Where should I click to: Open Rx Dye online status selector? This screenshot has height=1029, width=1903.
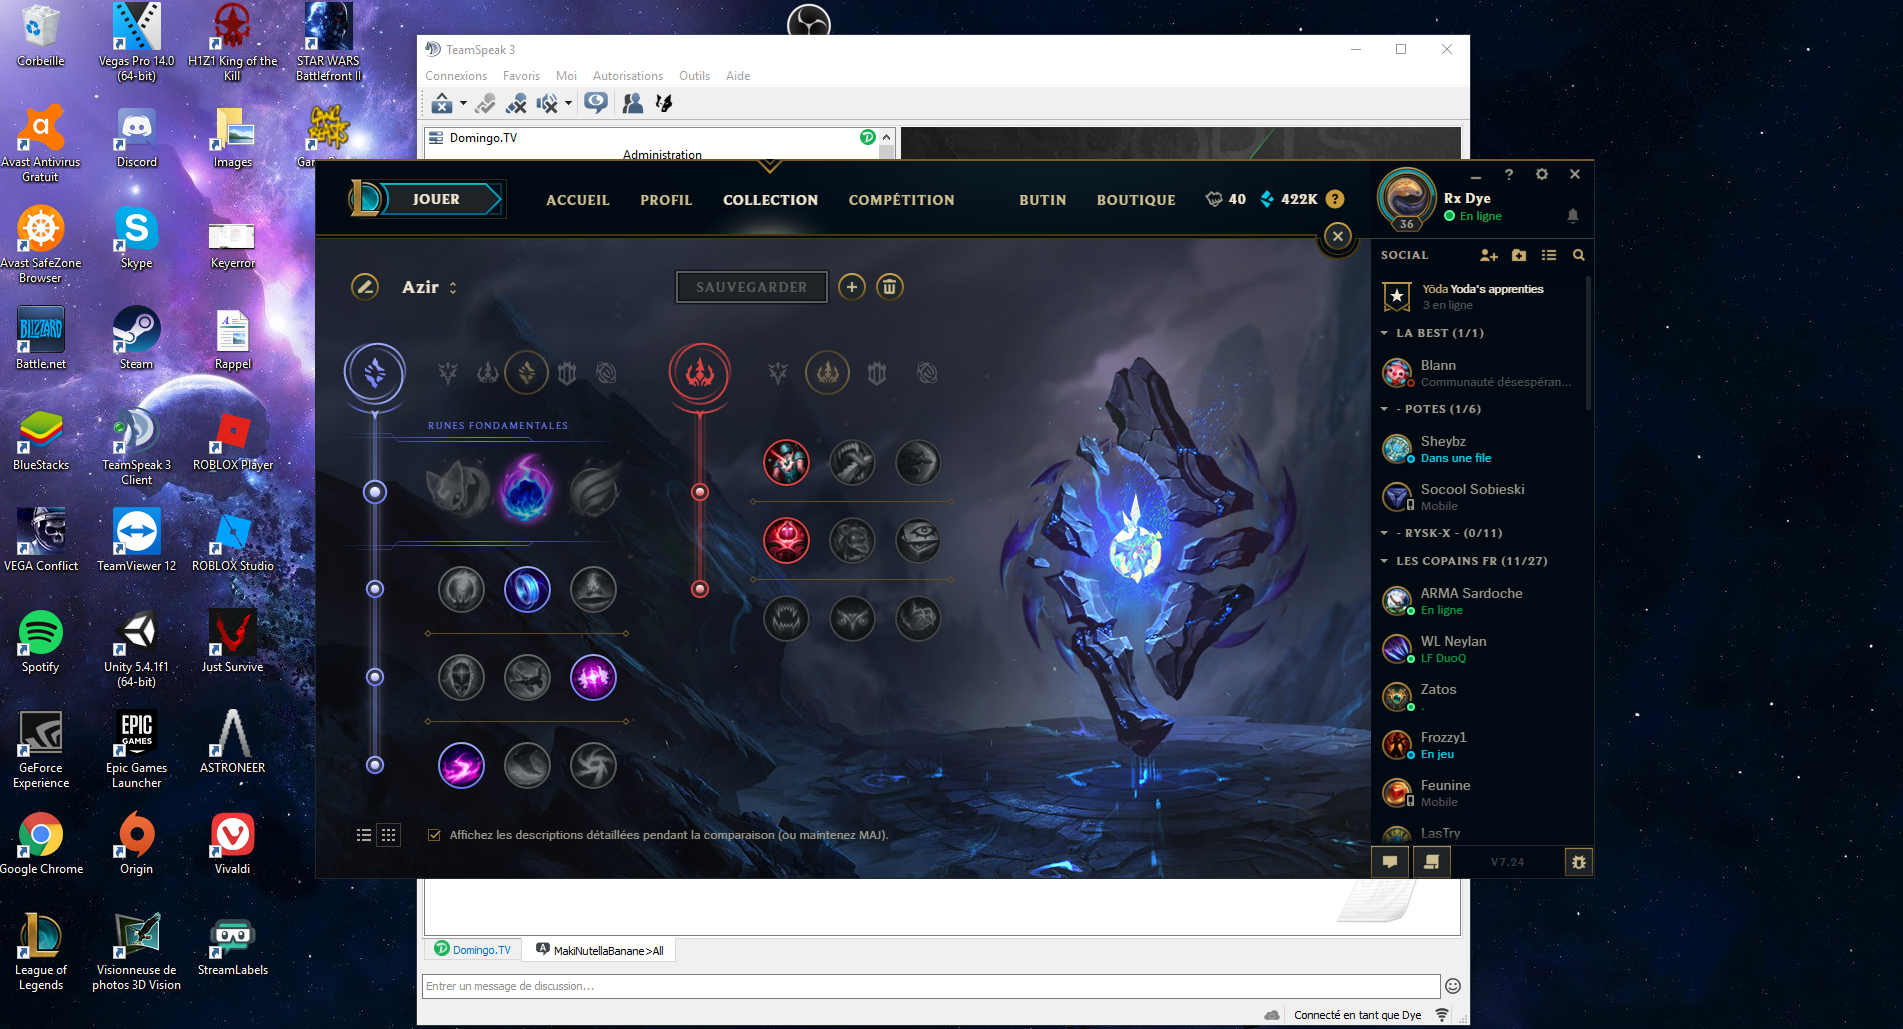point(1473,216)
